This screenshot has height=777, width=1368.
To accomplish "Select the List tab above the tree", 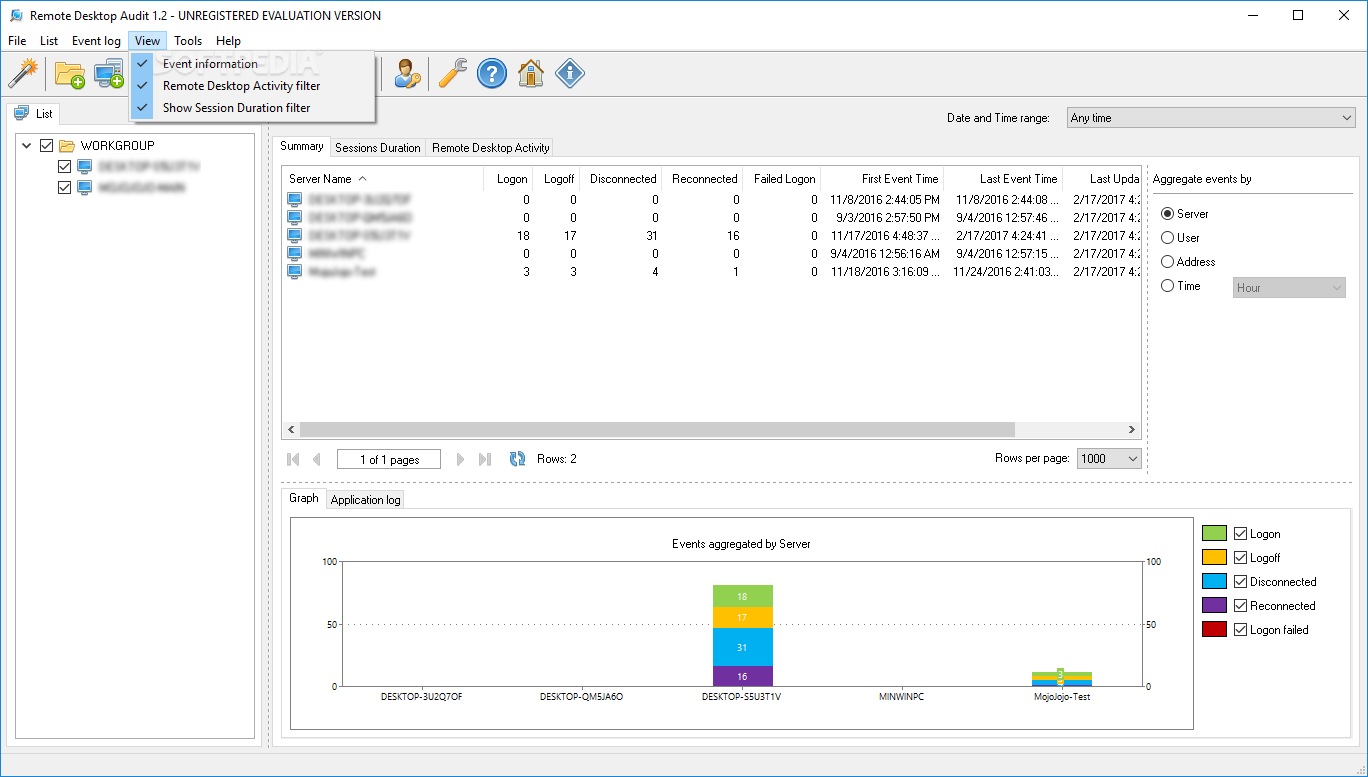I will point(34,114).
